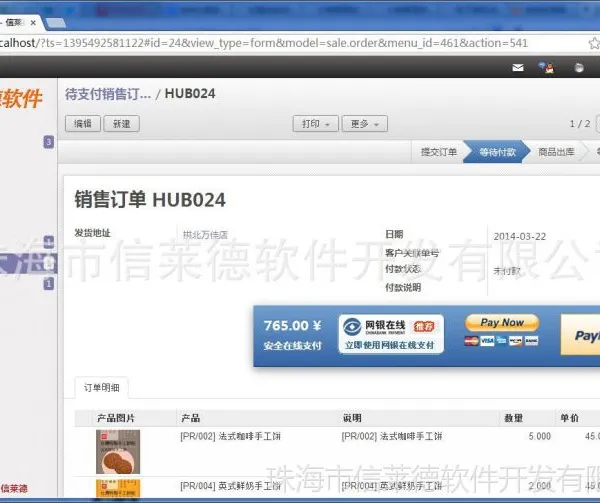
Task: Bookmark page with the star icon
Action: click(594, 43)
